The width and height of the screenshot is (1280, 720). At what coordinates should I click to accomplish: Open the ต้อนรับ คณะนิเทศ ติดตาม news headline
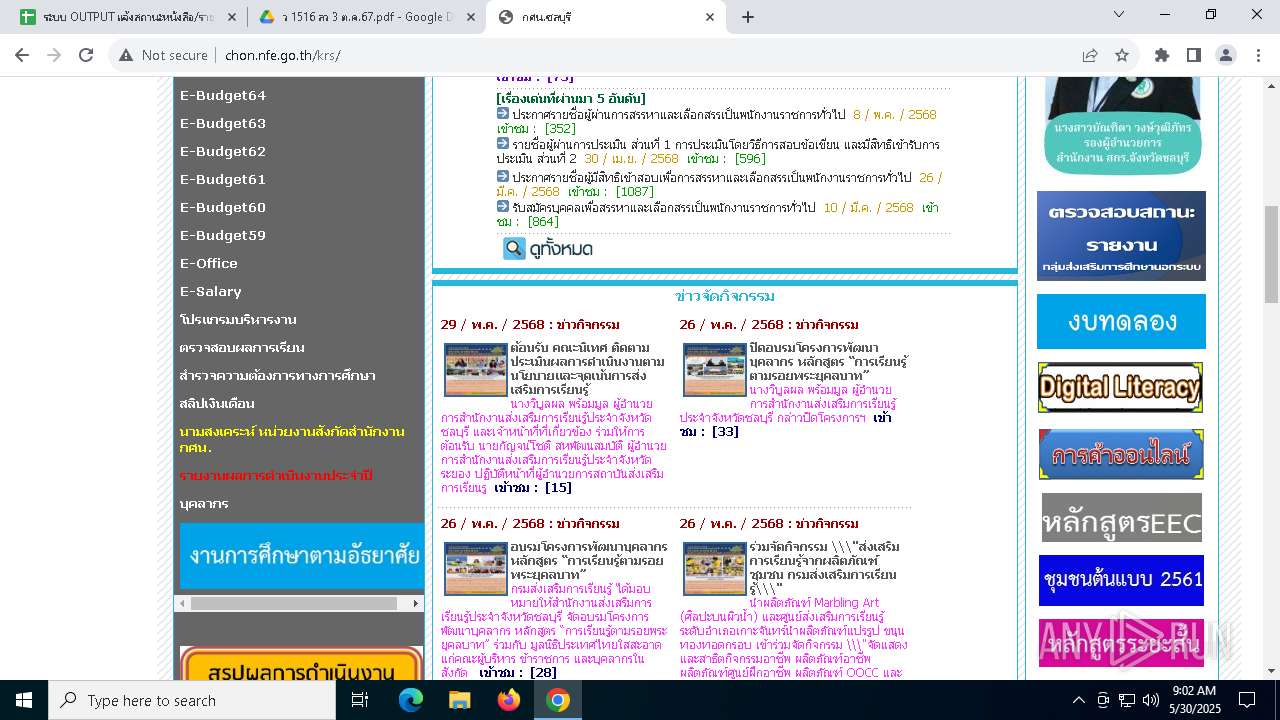pyautogui.click(x=587, y=368)
